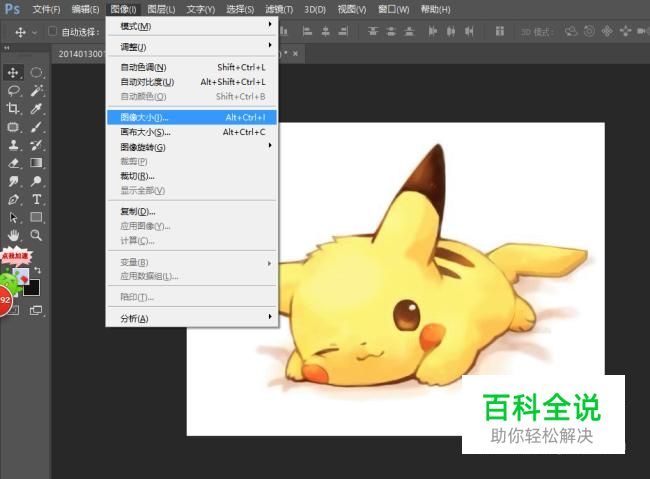Viewport: 650px width, 479px height.
Task: Toggle the 自动选择 checkbox
Action: pyautogui.click(x=52, y=32)
